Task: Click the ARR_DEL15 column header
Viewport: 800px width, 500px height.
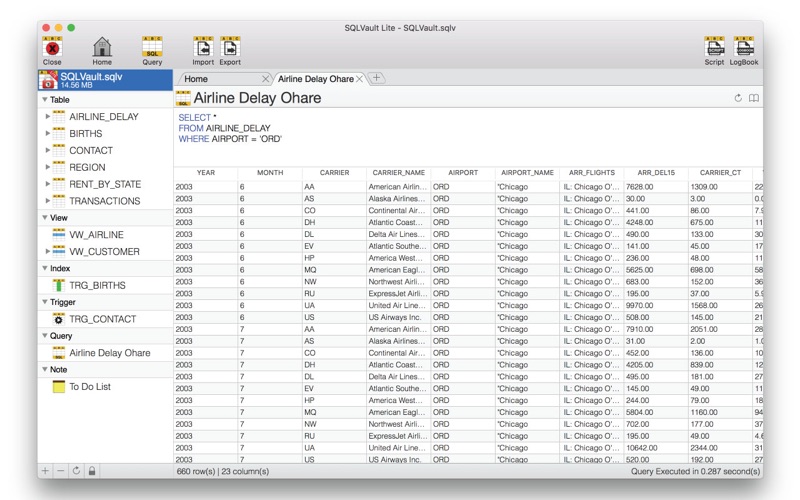Action: pos(656,173)
